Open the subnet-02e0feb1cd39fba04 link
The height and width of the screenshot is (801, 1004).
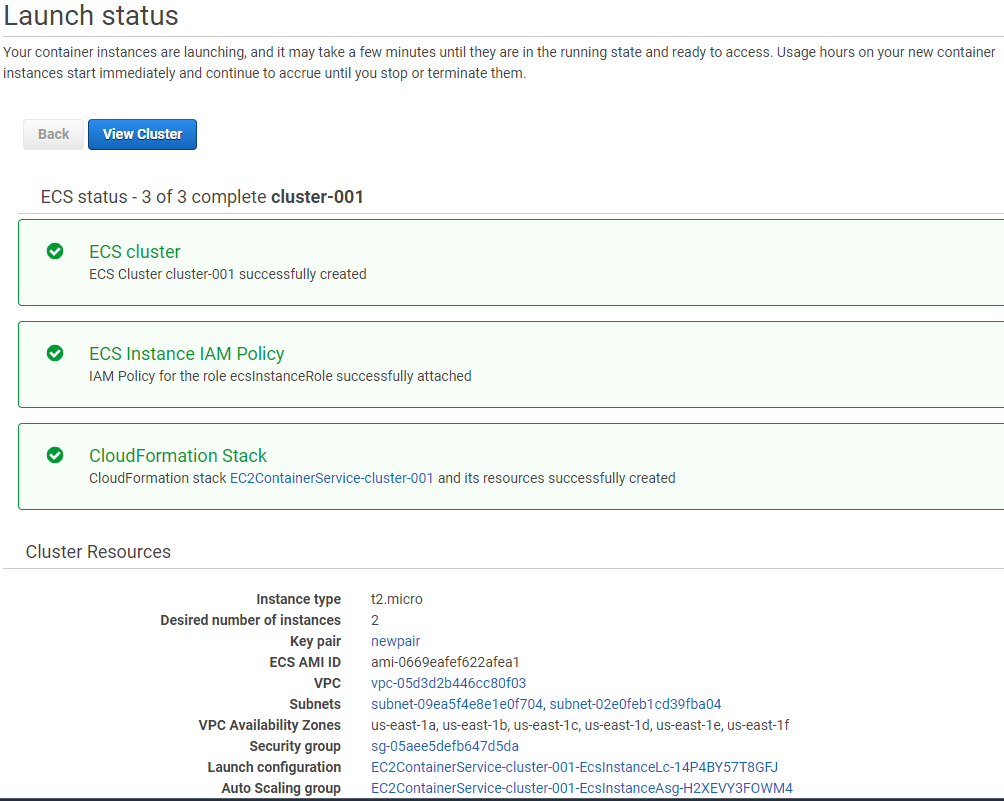[x=635, y=704]
